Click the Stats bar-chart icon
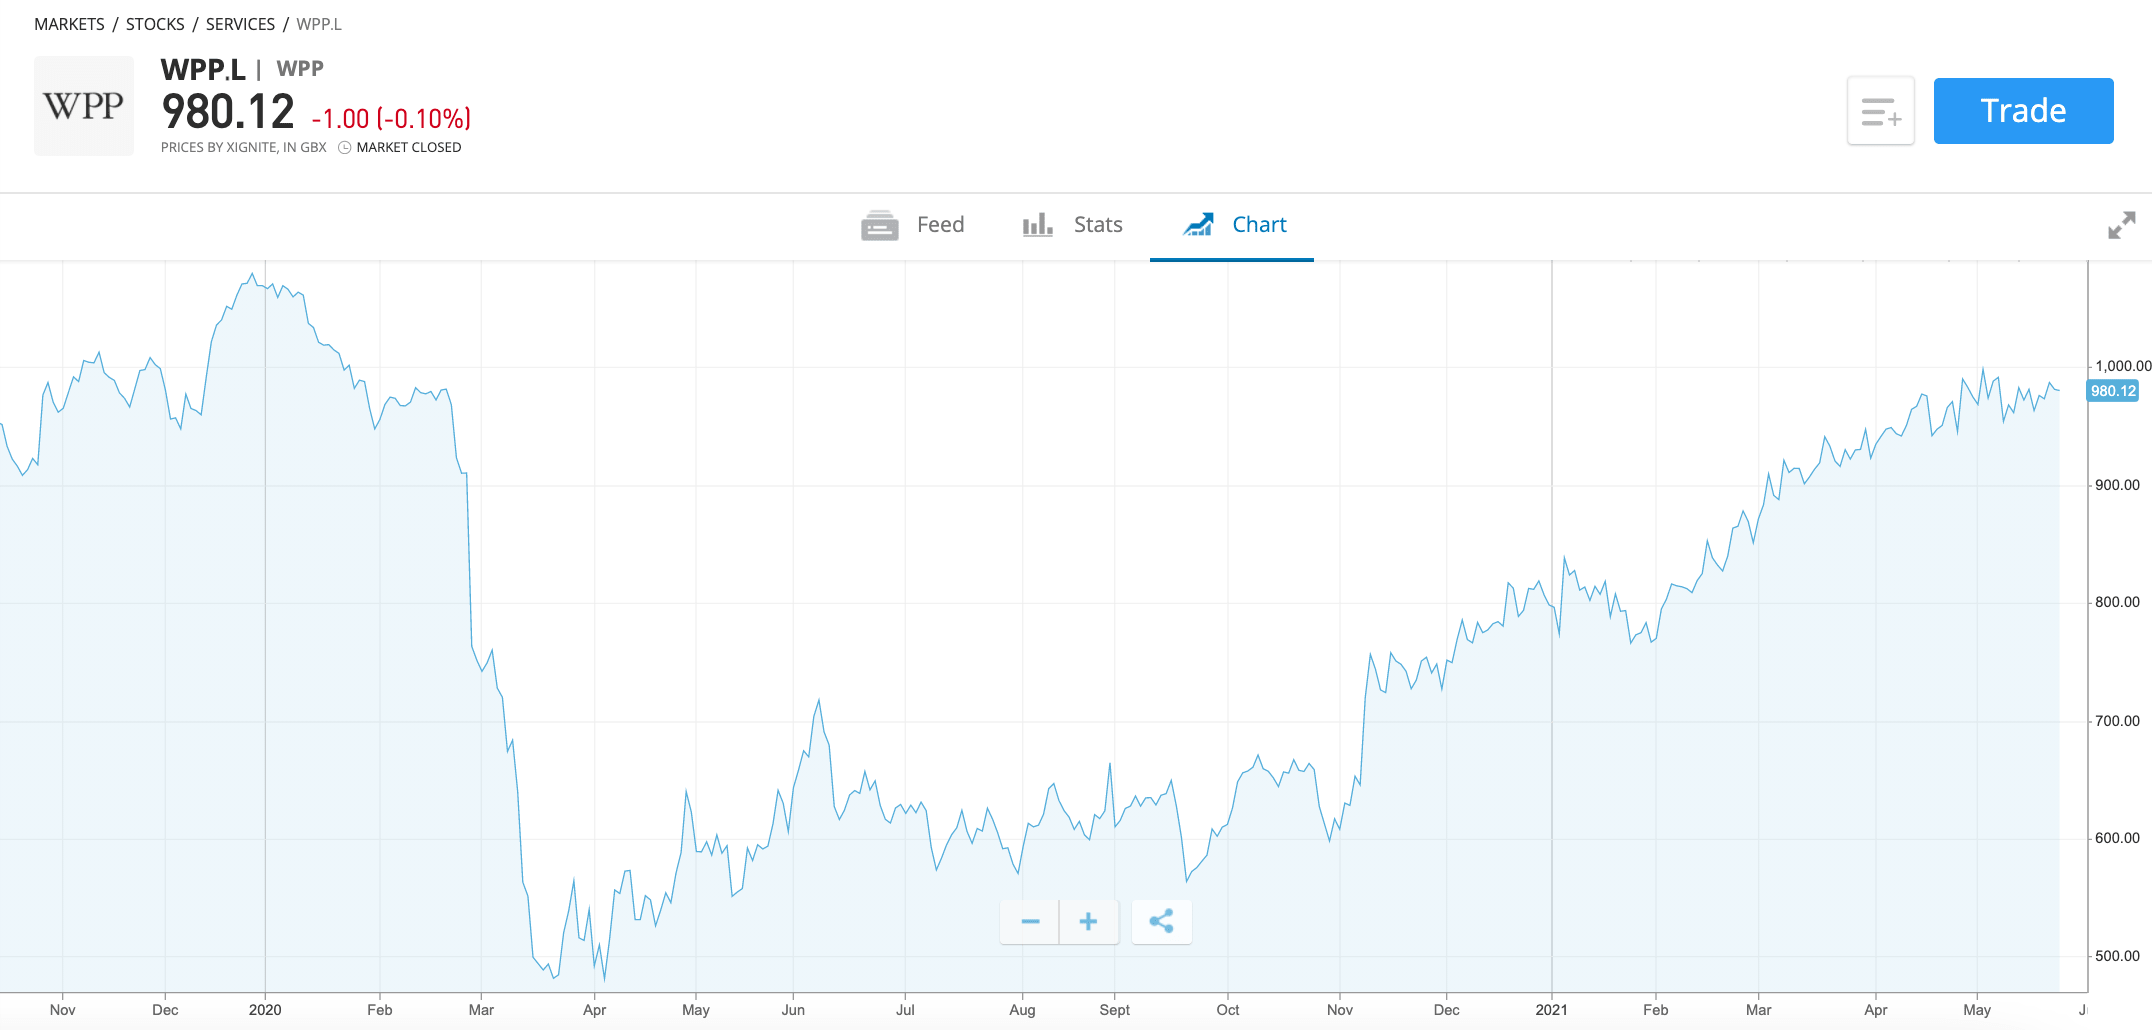The image size is (2152, 1030). [x=1038, y=225]
